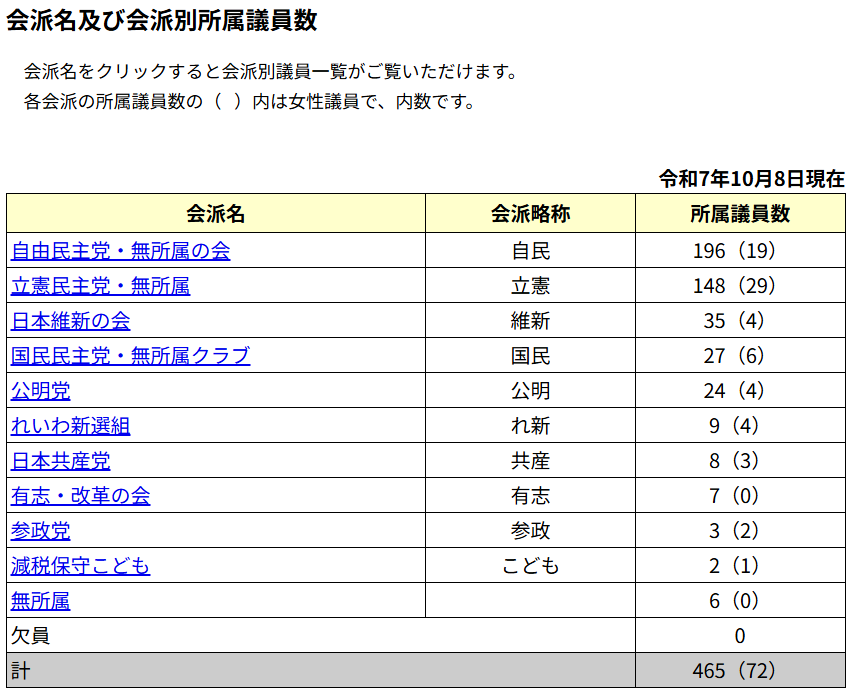The height and width of the screenshot is (699, 855).
Task: Select the れ新 abbreviation cell
Action: (x=531, y=426)
